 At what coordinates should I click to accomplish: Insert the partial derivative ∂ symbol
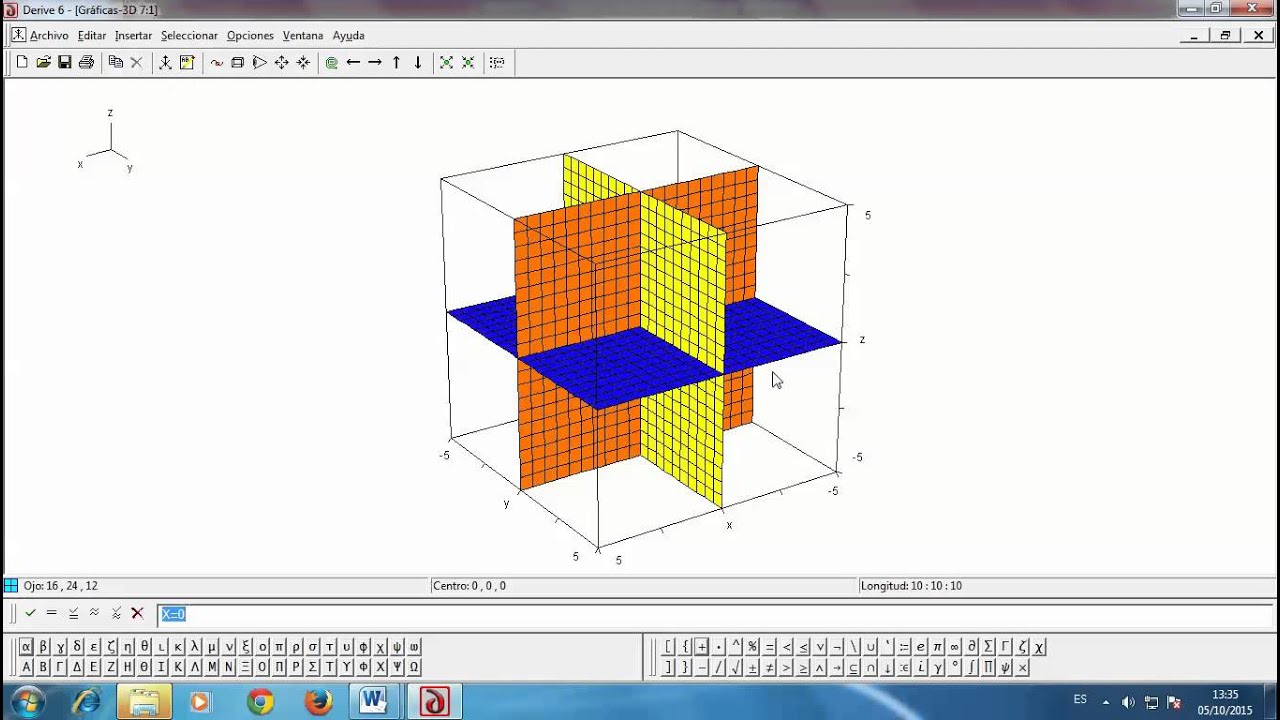[x=973, y=647]
